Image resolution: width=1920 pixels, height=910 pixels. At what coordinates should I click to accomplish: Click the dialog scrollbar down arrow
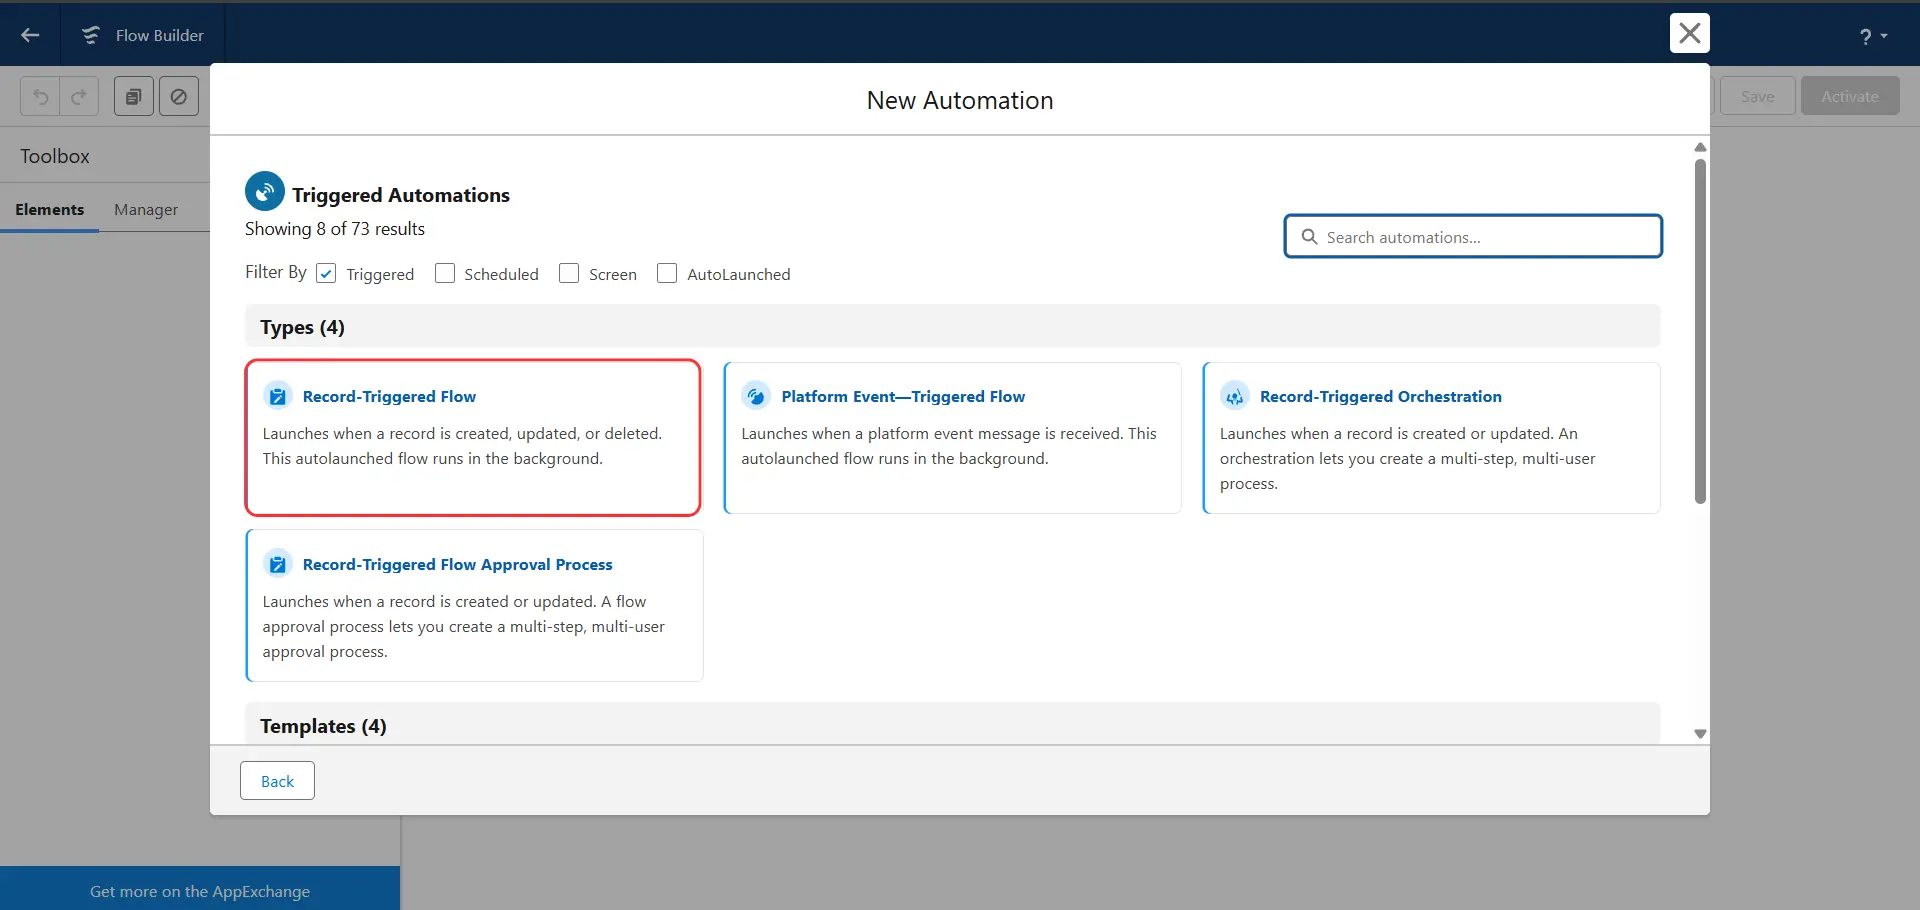point(1700,734)
